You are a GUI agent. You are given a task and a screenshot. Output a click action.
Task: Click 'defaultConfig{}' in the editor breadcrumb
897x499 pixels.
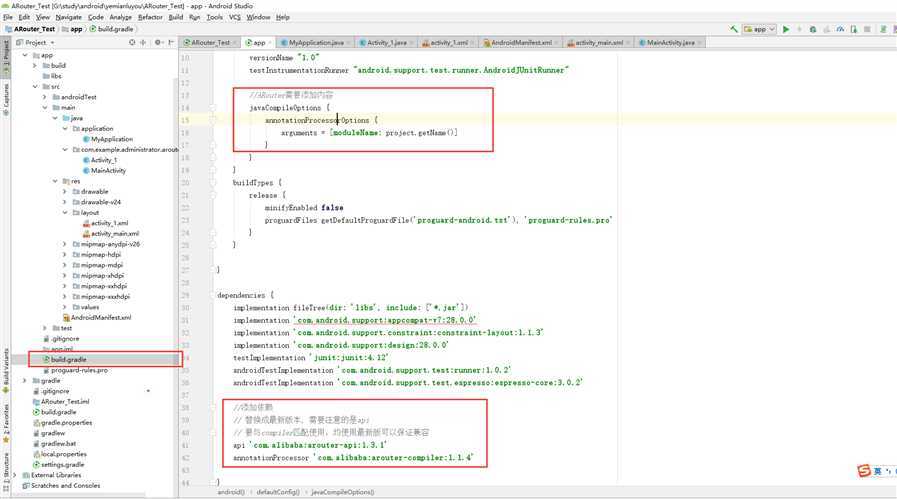277,492
